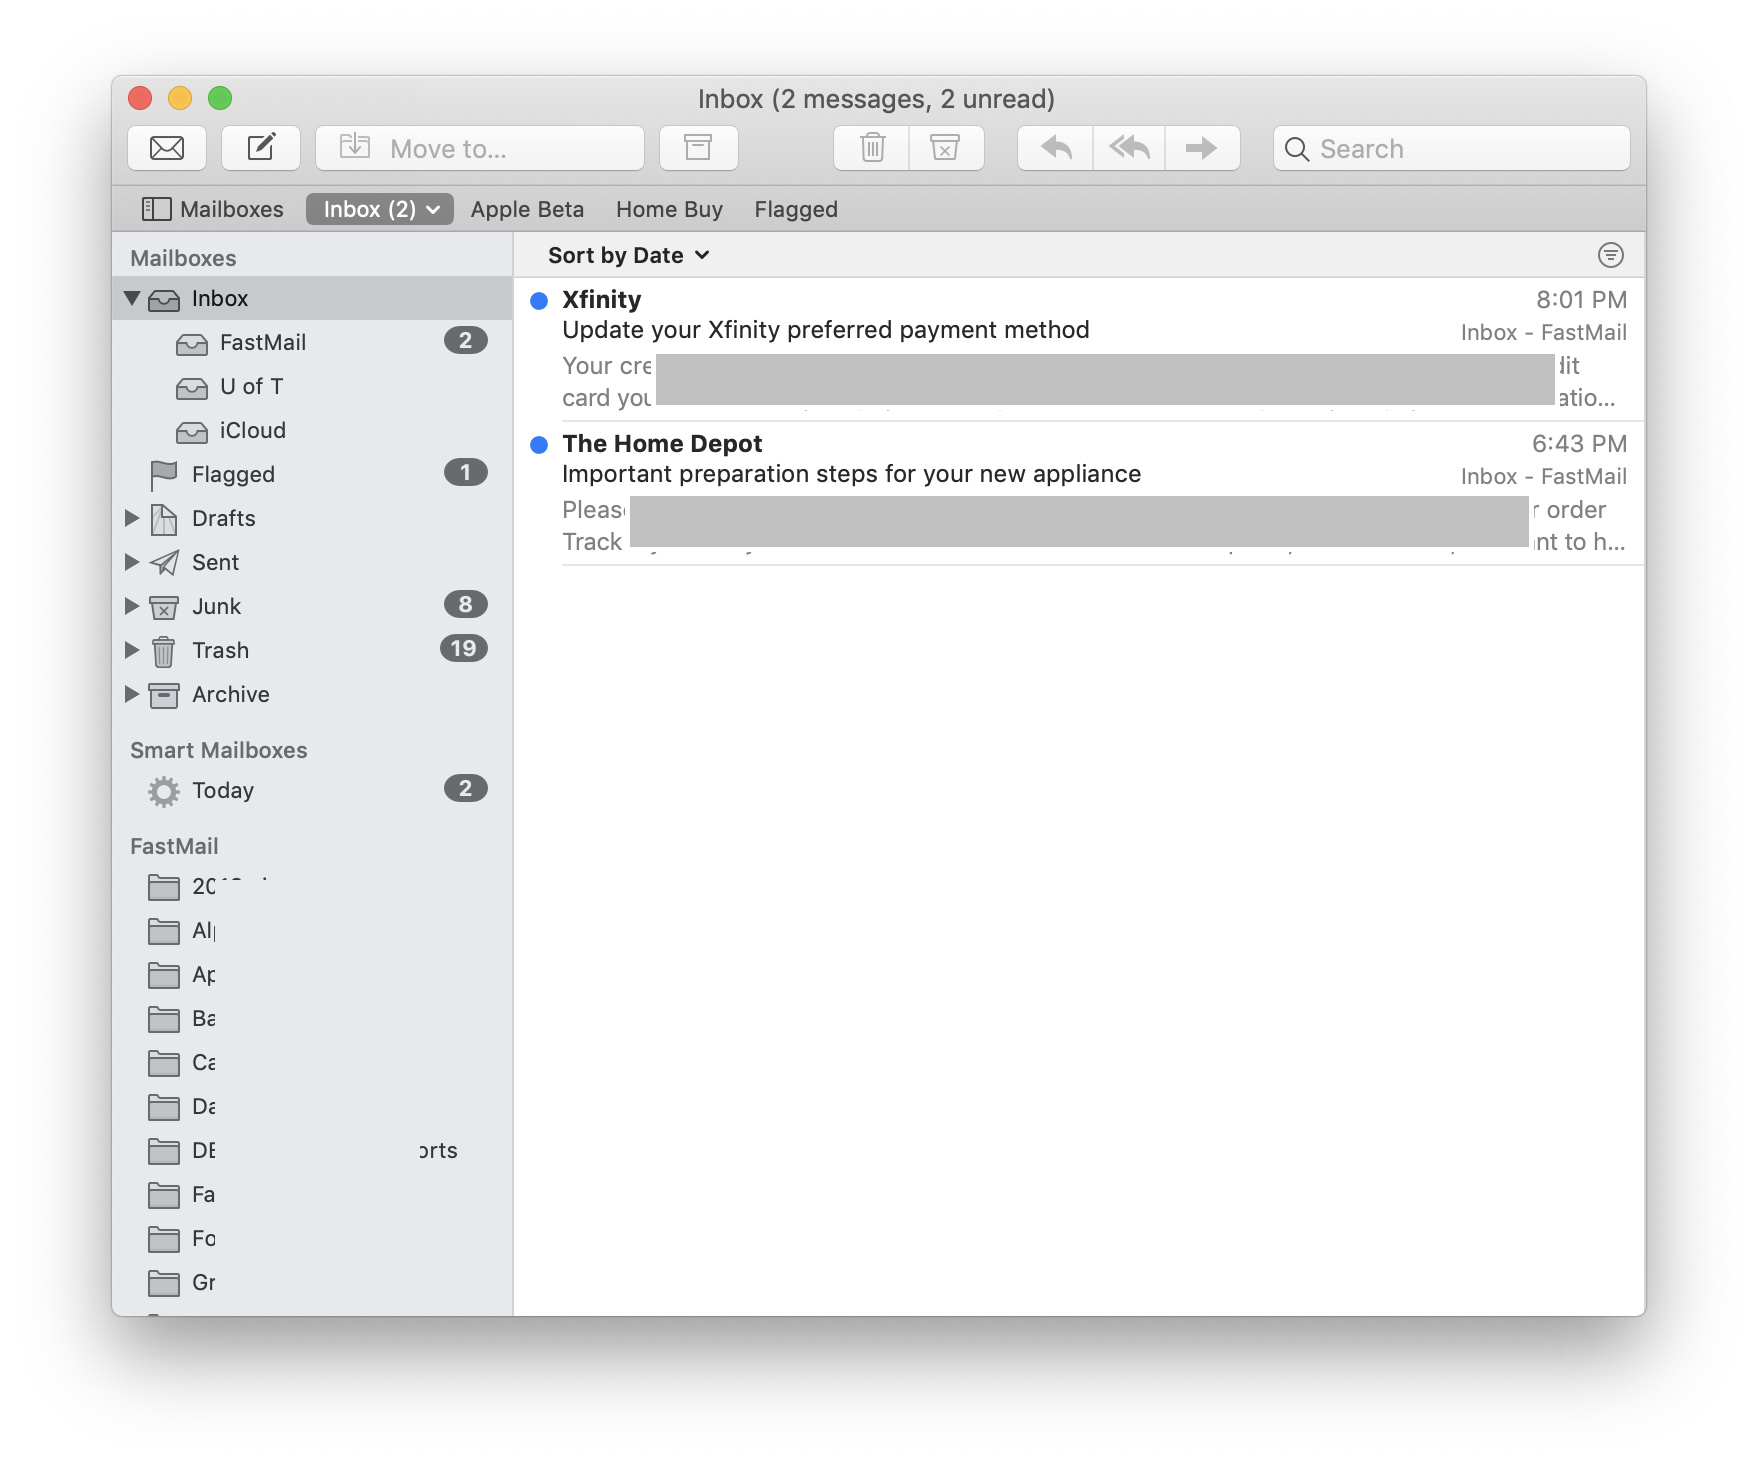Expand the Junk mailbox triangle

[x=132, y=606]
